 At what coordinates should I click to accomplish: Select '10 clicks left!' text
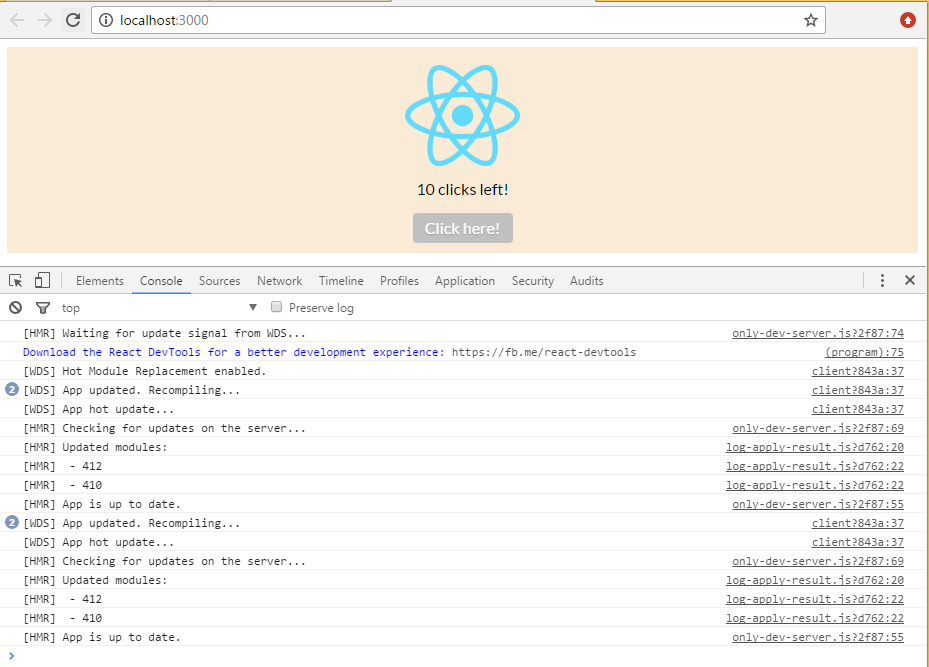(463, 190)
